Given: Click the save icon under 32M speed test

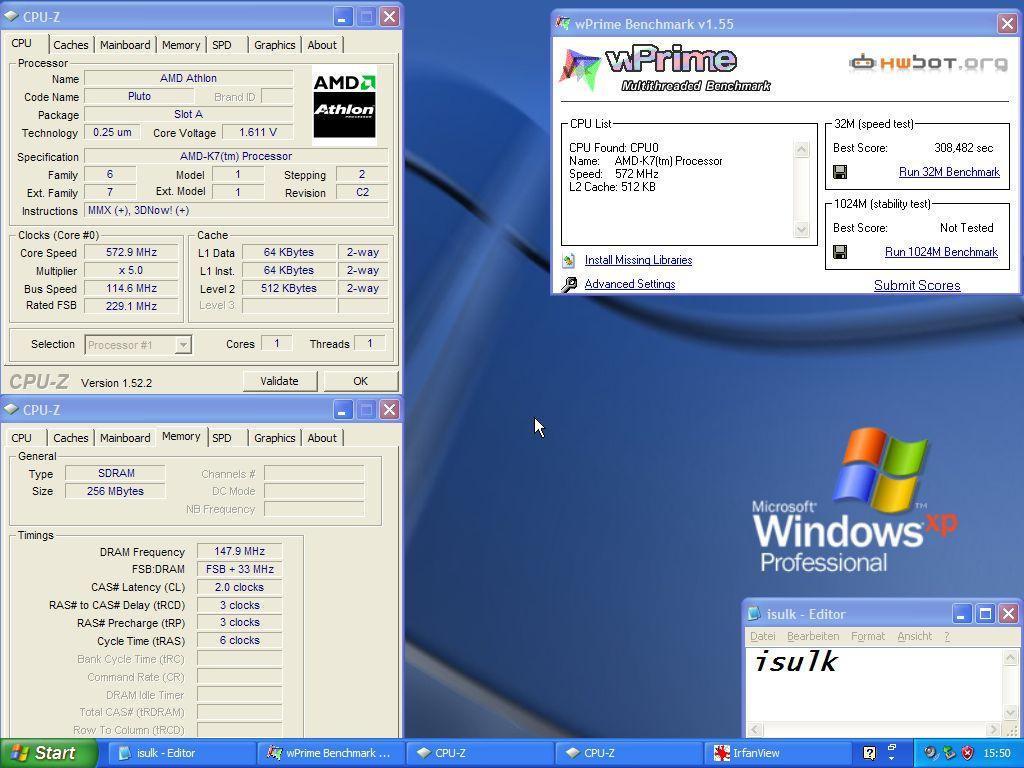Looking at the screenshot, I should click(840, 172).
